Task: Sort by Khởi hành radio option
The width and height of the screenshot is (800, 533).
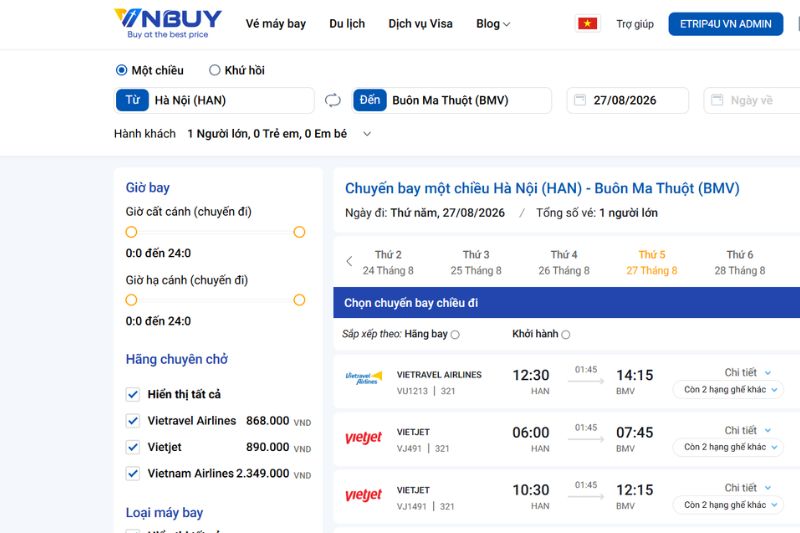Action: coord(565,335)
